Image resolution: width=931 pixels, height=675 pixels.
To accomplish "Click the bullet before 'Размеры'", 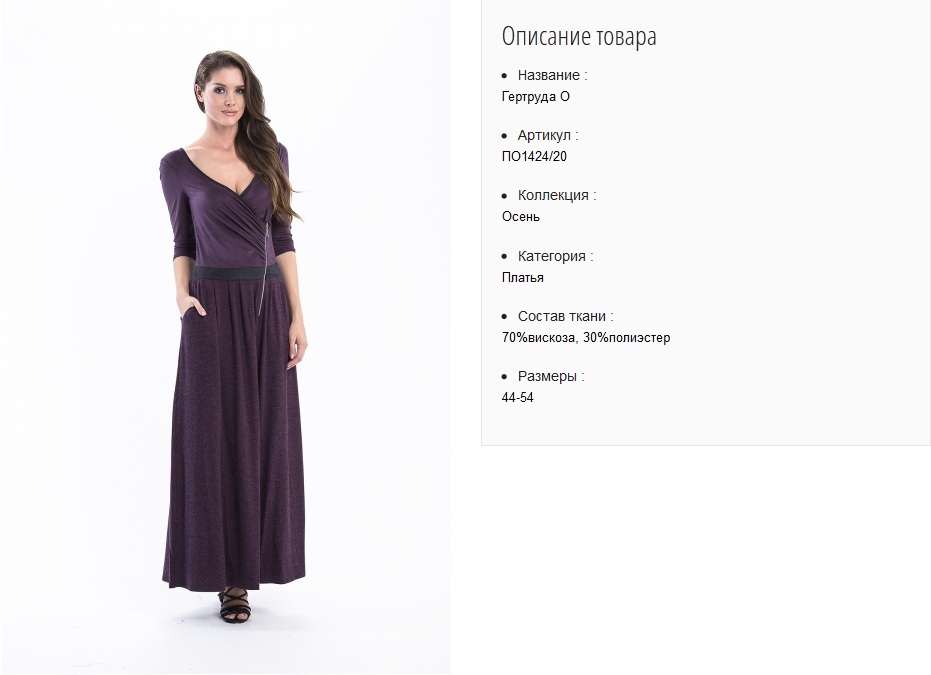I will tap(505, 376).
